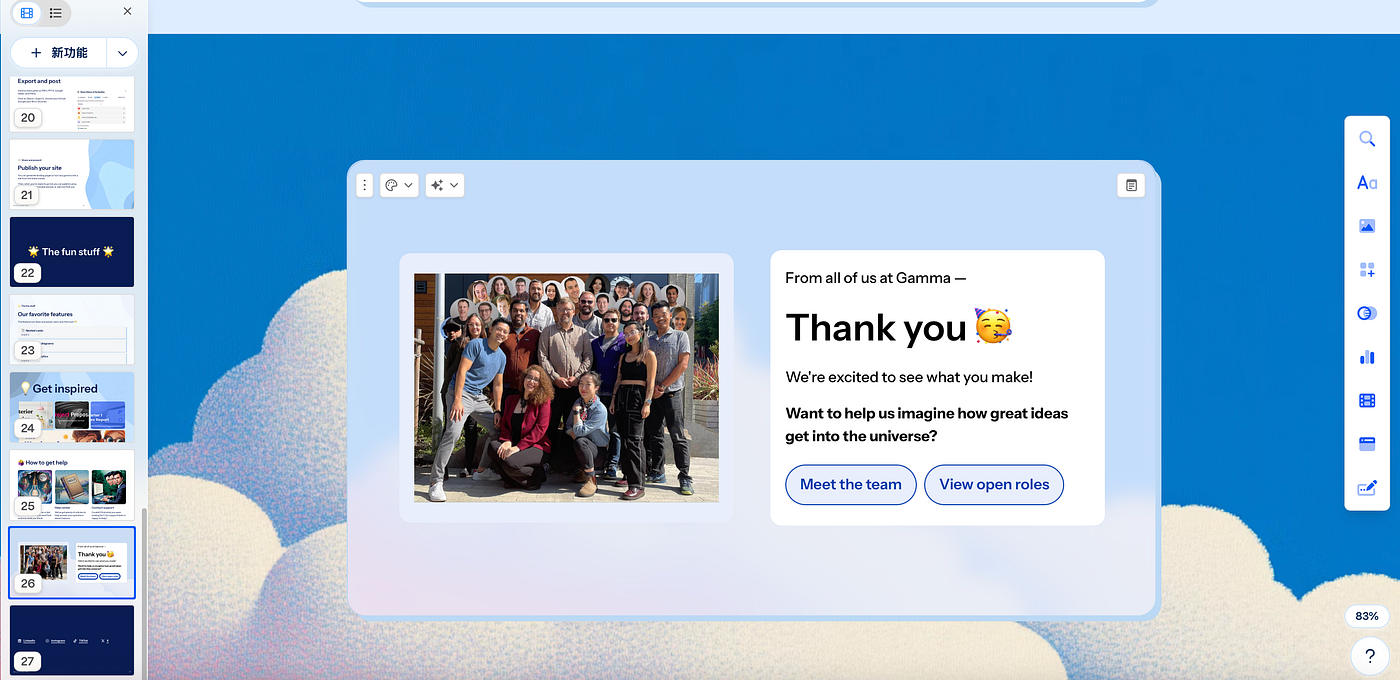Open the card notes icon
Screen dimensions: 1400x680
coord(1130,185)
